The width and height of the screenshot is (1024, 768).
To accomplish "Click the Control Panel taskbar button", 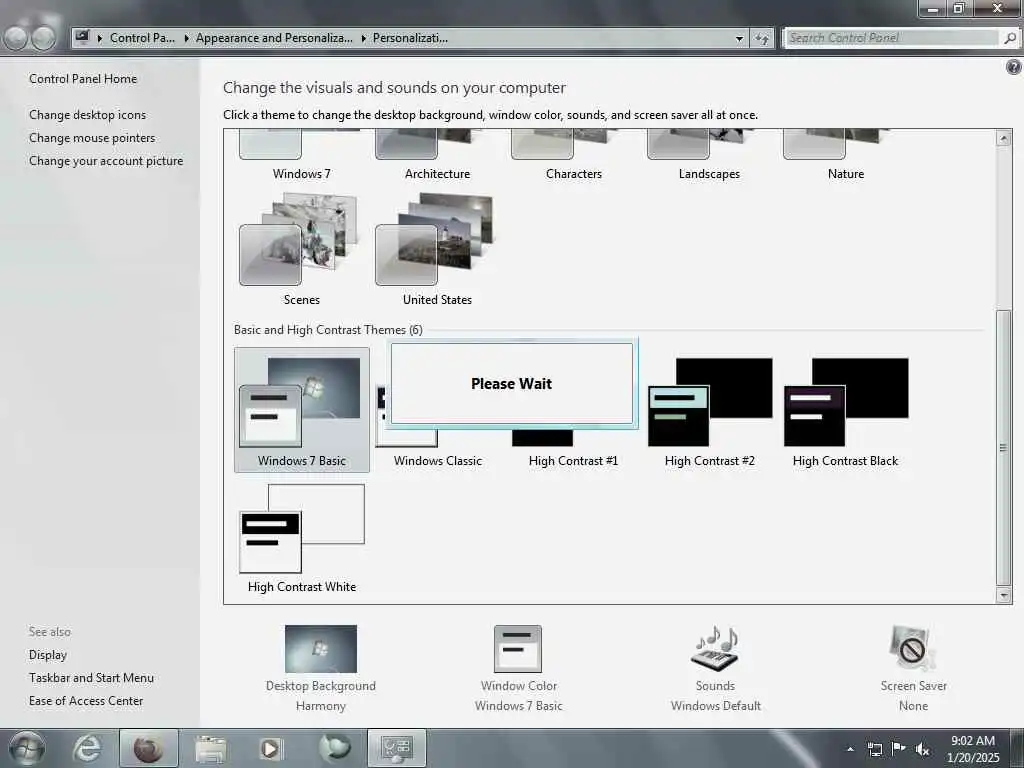I will click(396, 748).
